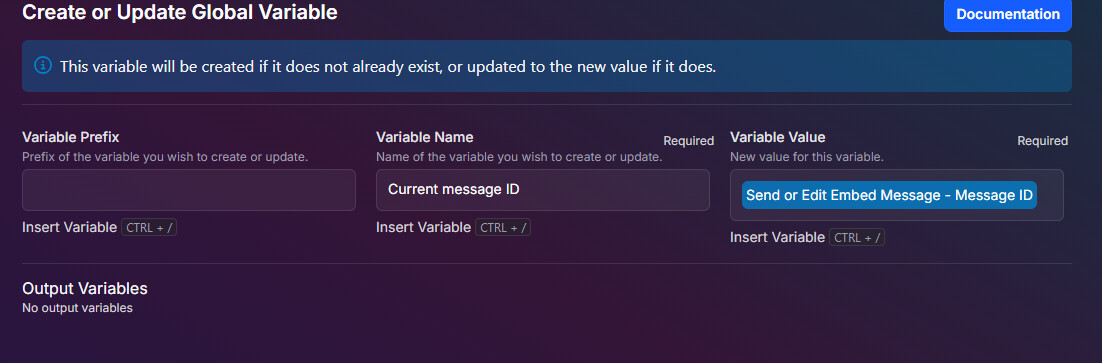Click Insert Variable under Variable Prefix

pos(70,227)
